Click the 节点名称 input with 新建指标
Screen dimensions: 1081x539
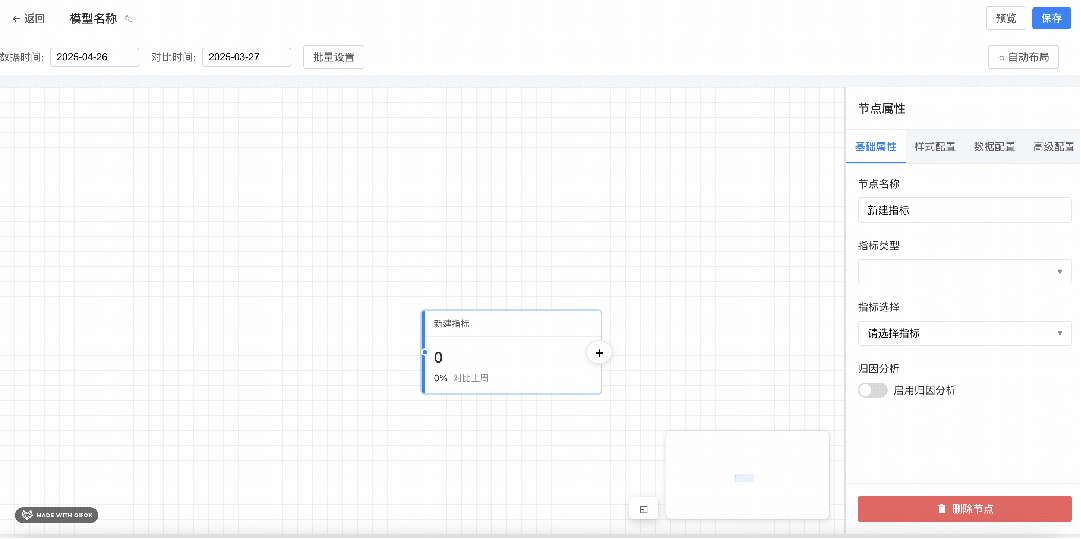click(964, 210)
